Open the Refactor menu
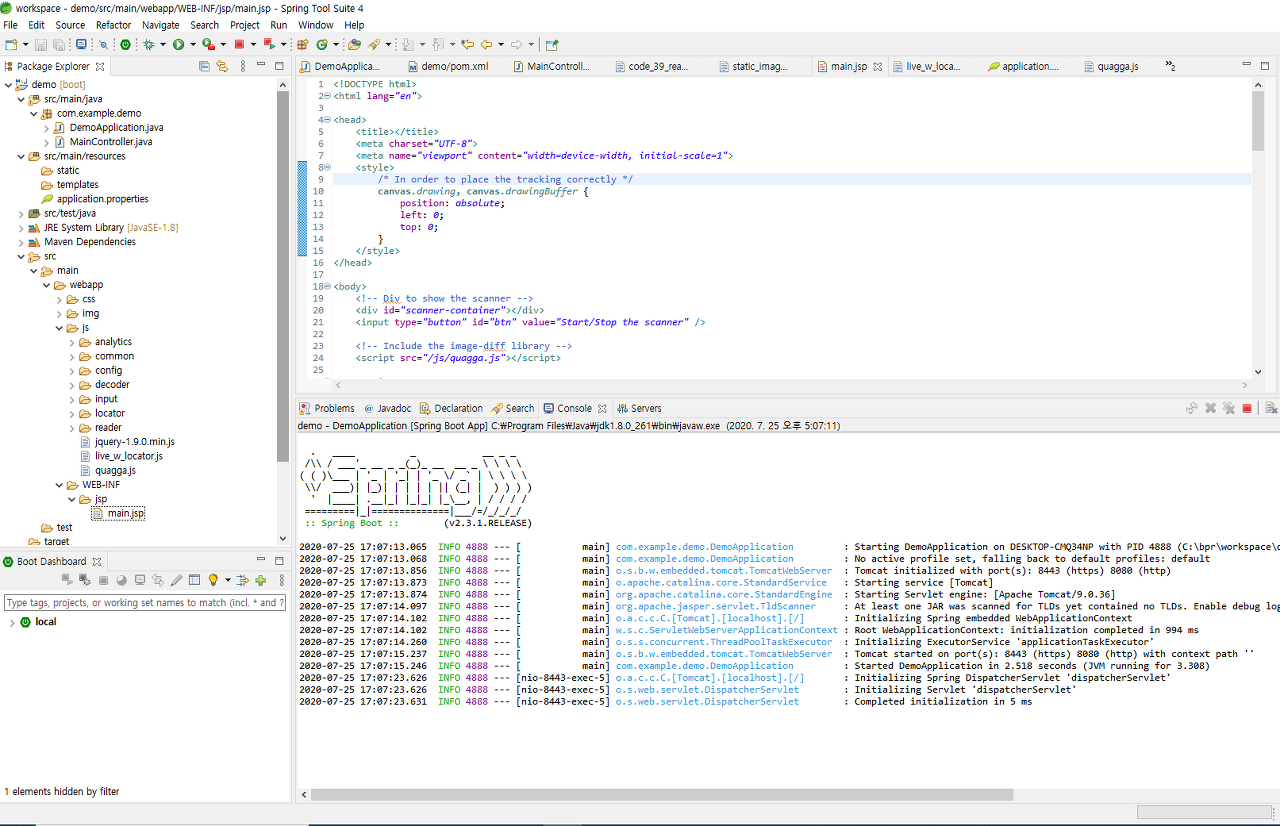Viewport: 1280px width, 826px height. [x=113, y=25]
